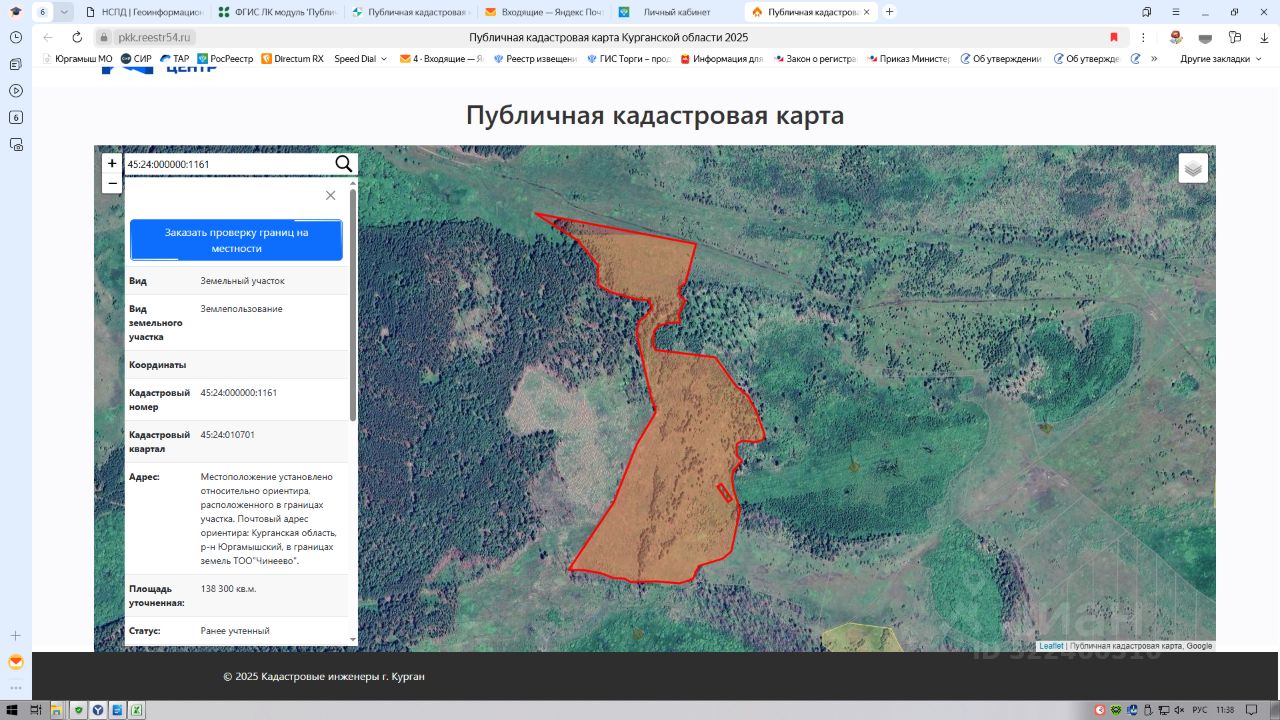Switch the РУС keyboard language
1280x720 pixels.
(1199, 710)
